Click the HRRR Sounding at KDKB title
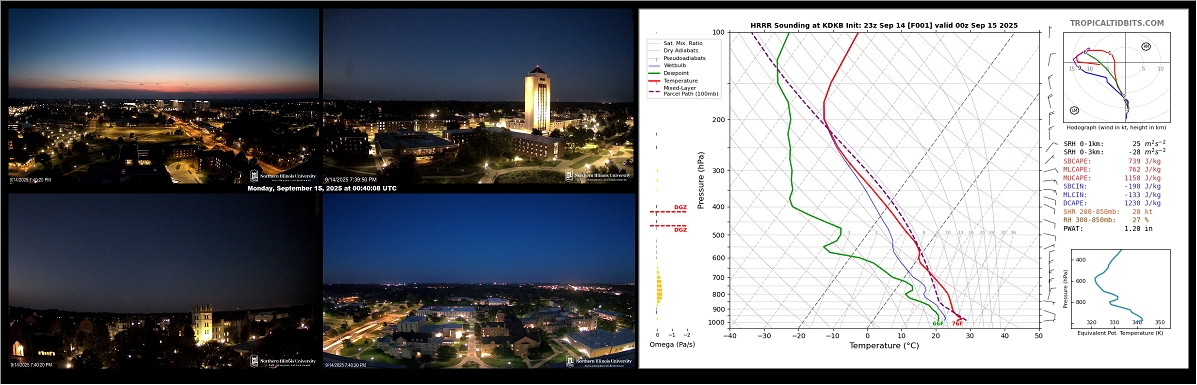The height and width of the screenshot is (385, 1197). point(884,25)
